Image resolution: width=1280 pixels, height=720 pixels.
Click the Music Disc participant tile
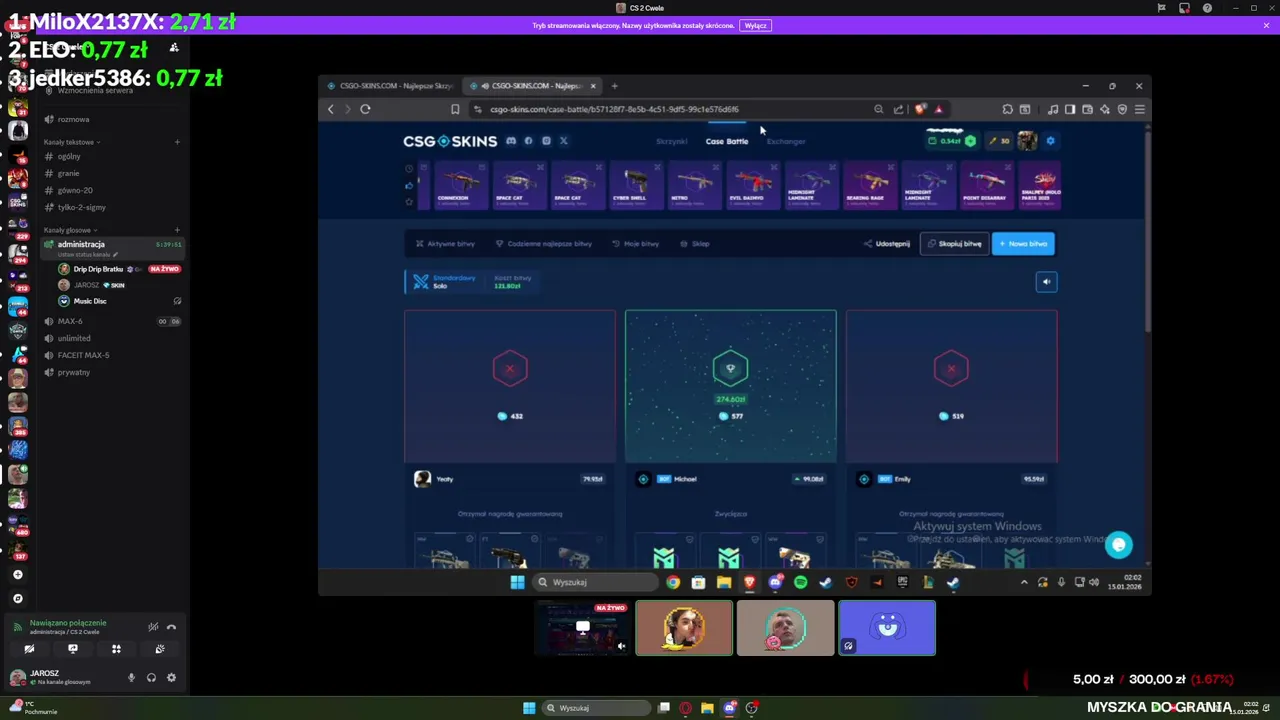887,628
